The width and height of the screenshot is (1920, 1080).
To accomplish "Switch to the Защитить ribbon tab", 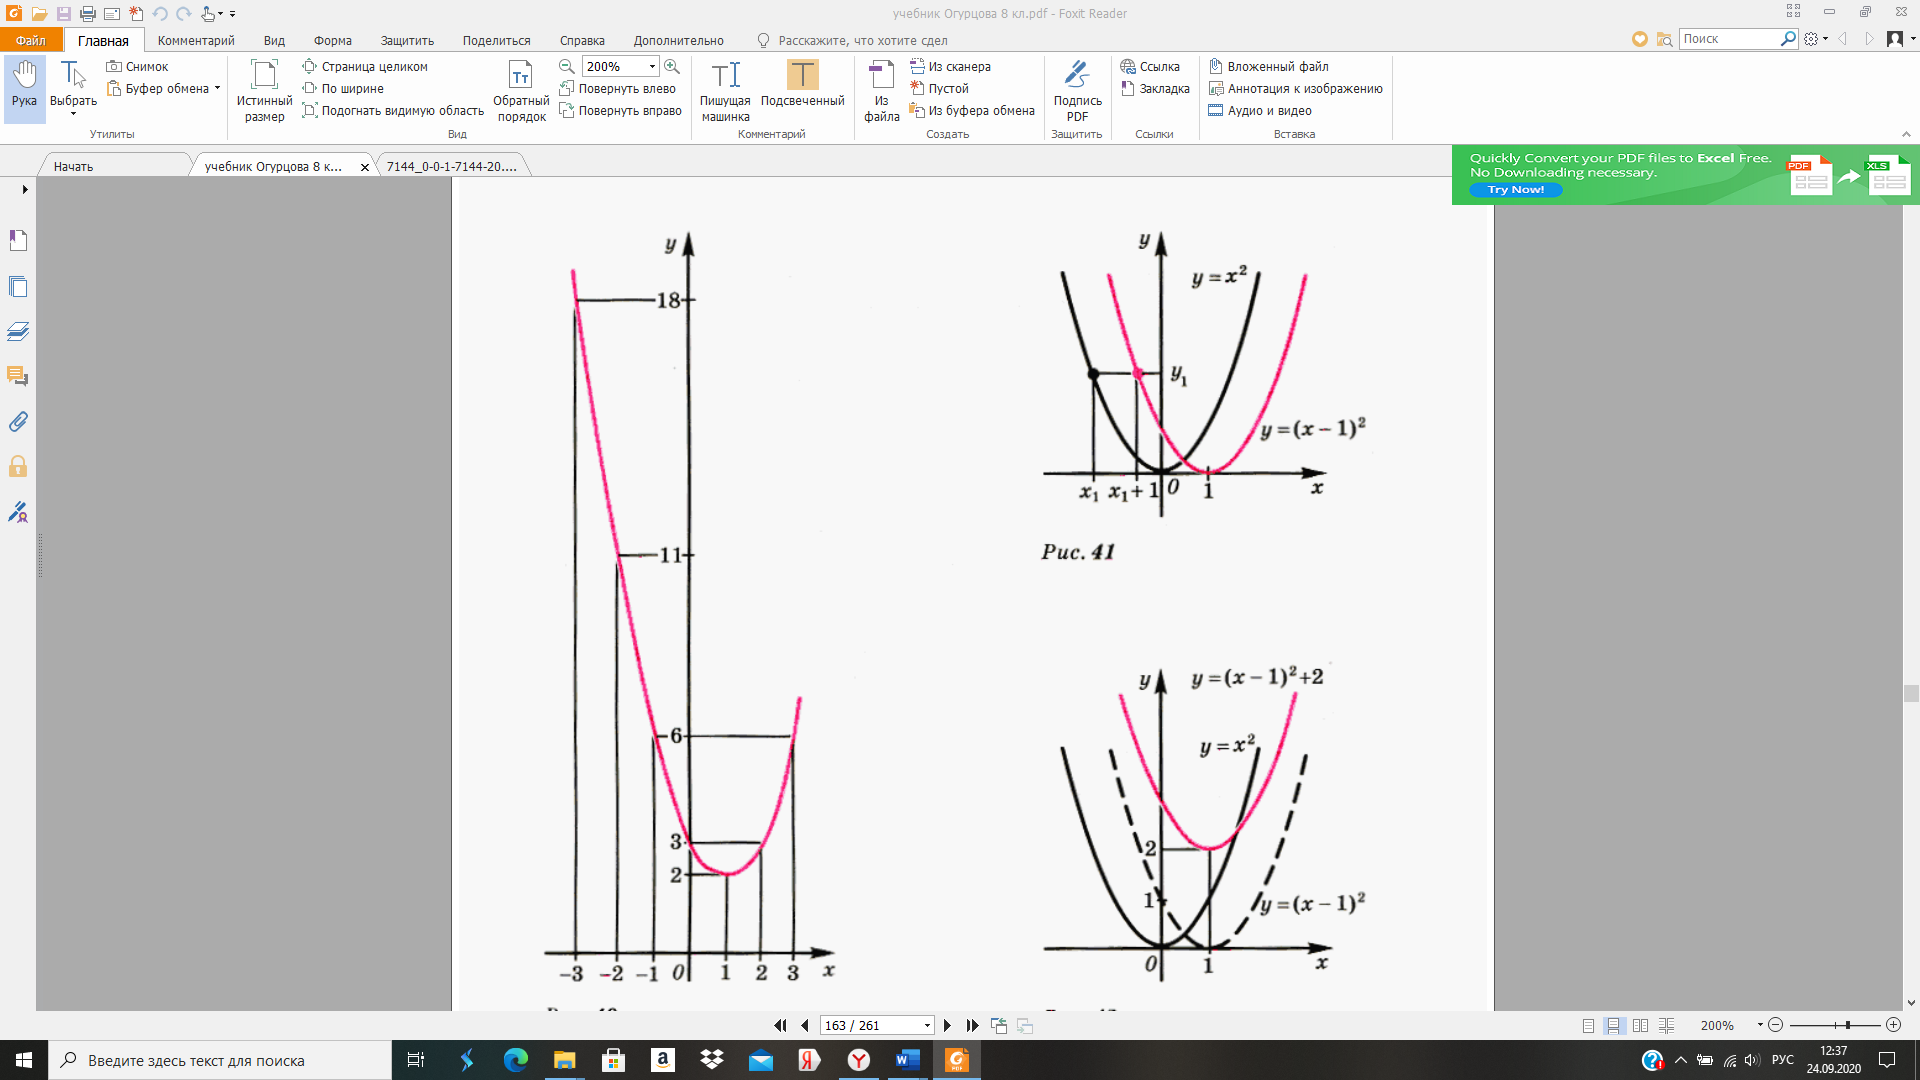I will point(407,40).
